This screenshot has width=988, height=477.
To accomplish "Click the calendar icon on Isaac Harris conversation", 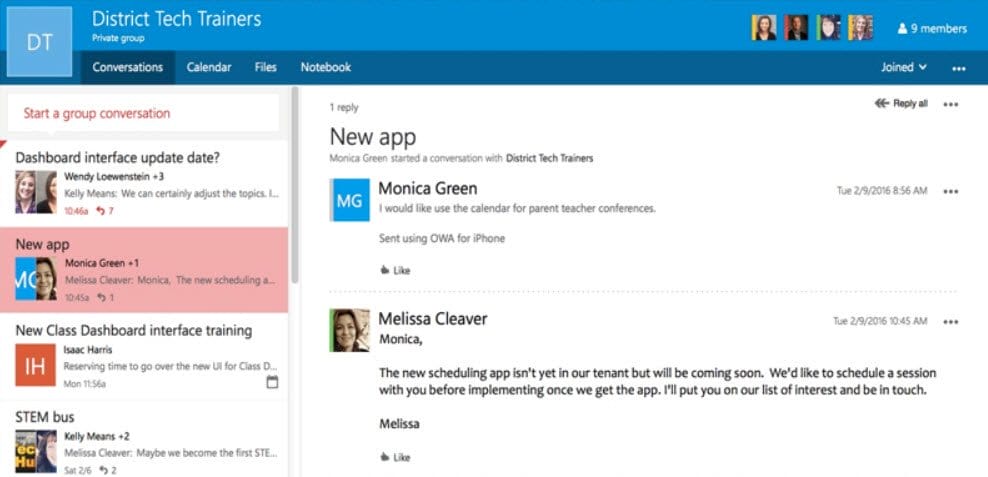I will [273, 383].
